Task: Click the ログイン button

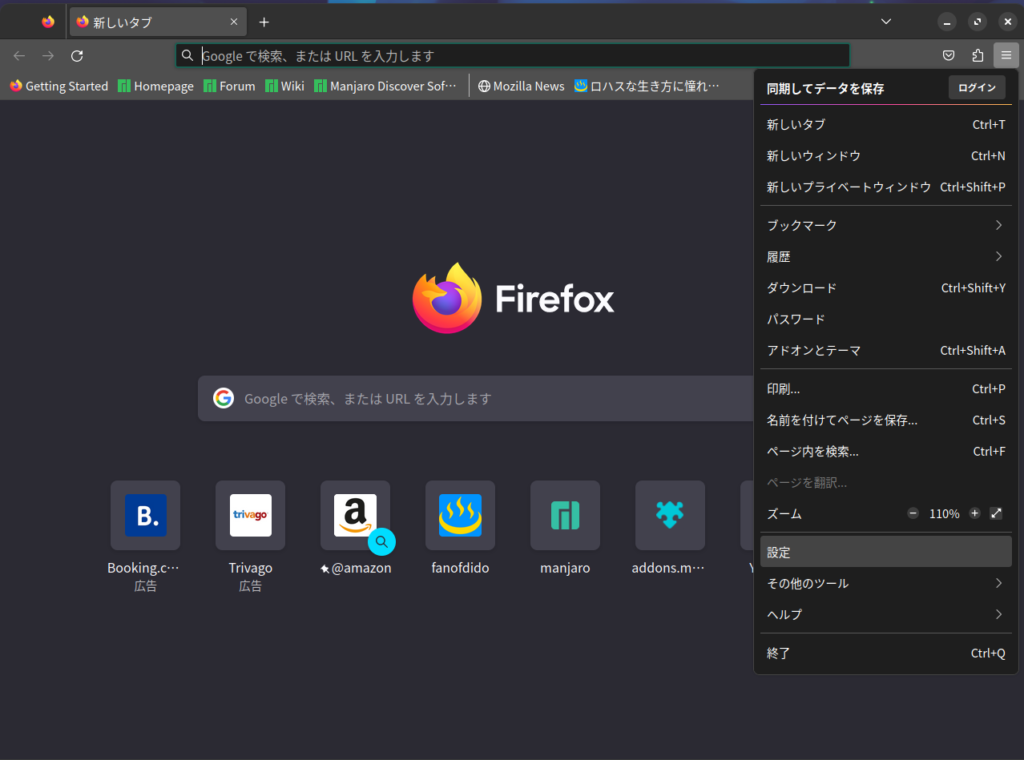Action: (977, 87)
